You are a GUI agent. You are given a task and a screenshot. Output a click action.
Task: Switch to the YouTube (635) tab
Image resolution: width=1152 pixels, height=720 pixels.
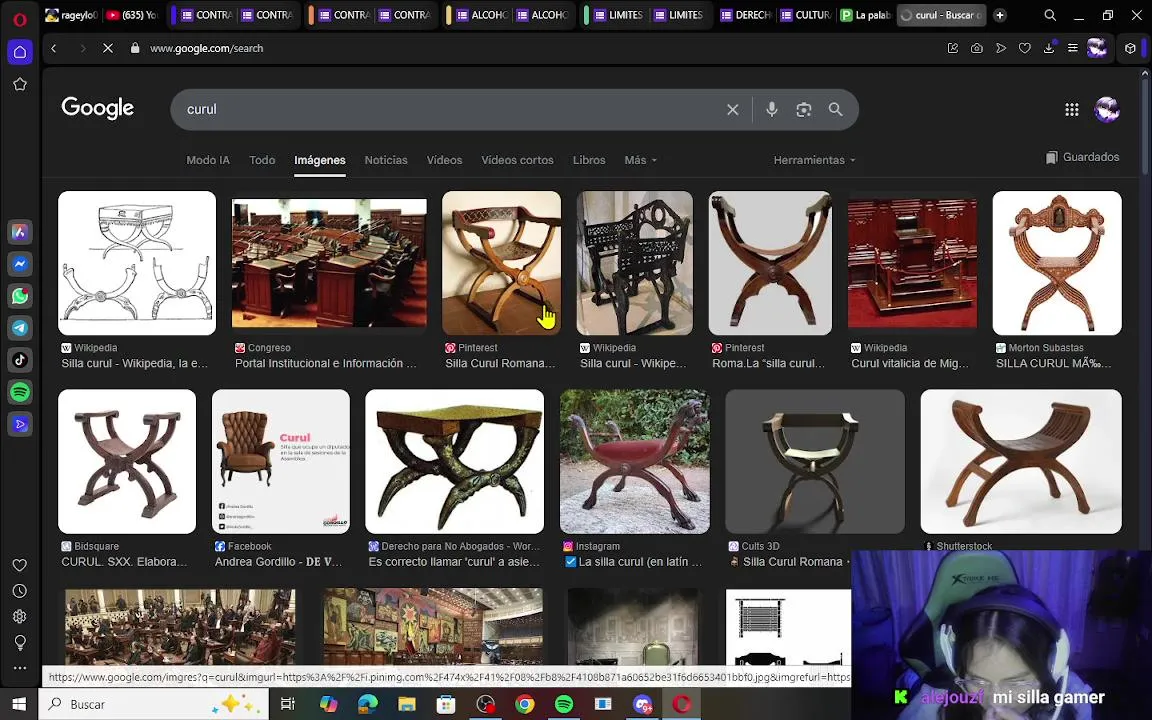(132, 15)
